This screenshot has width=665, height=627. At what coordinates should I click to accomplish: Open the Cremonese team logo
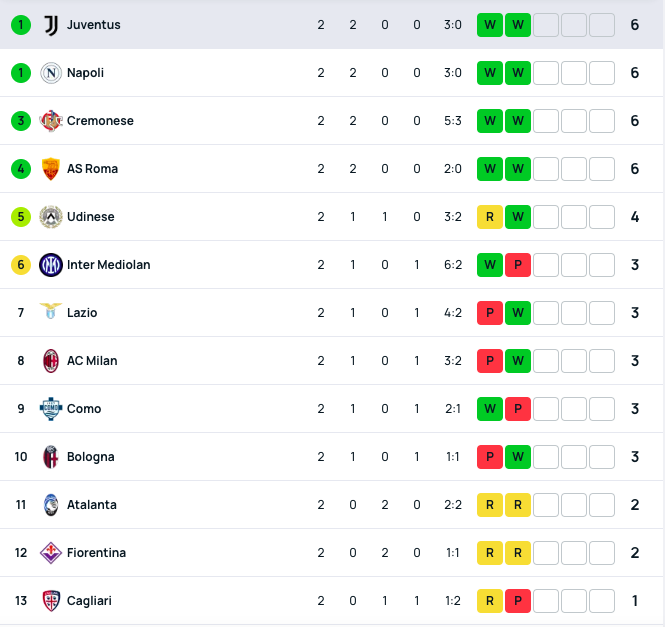pyautogui.click(x=51, y=121)
